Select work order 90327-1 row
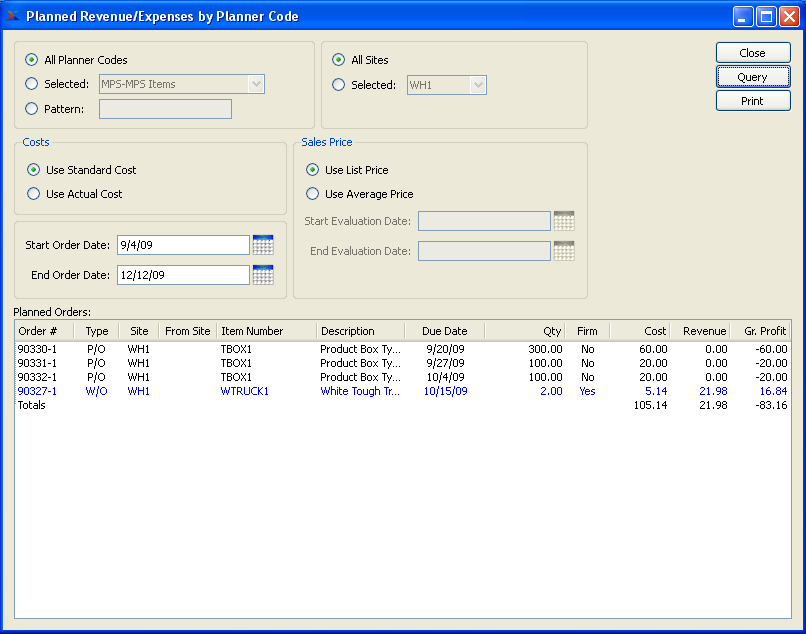This screenshot has width=806, height=634. (x=38, y=391)
